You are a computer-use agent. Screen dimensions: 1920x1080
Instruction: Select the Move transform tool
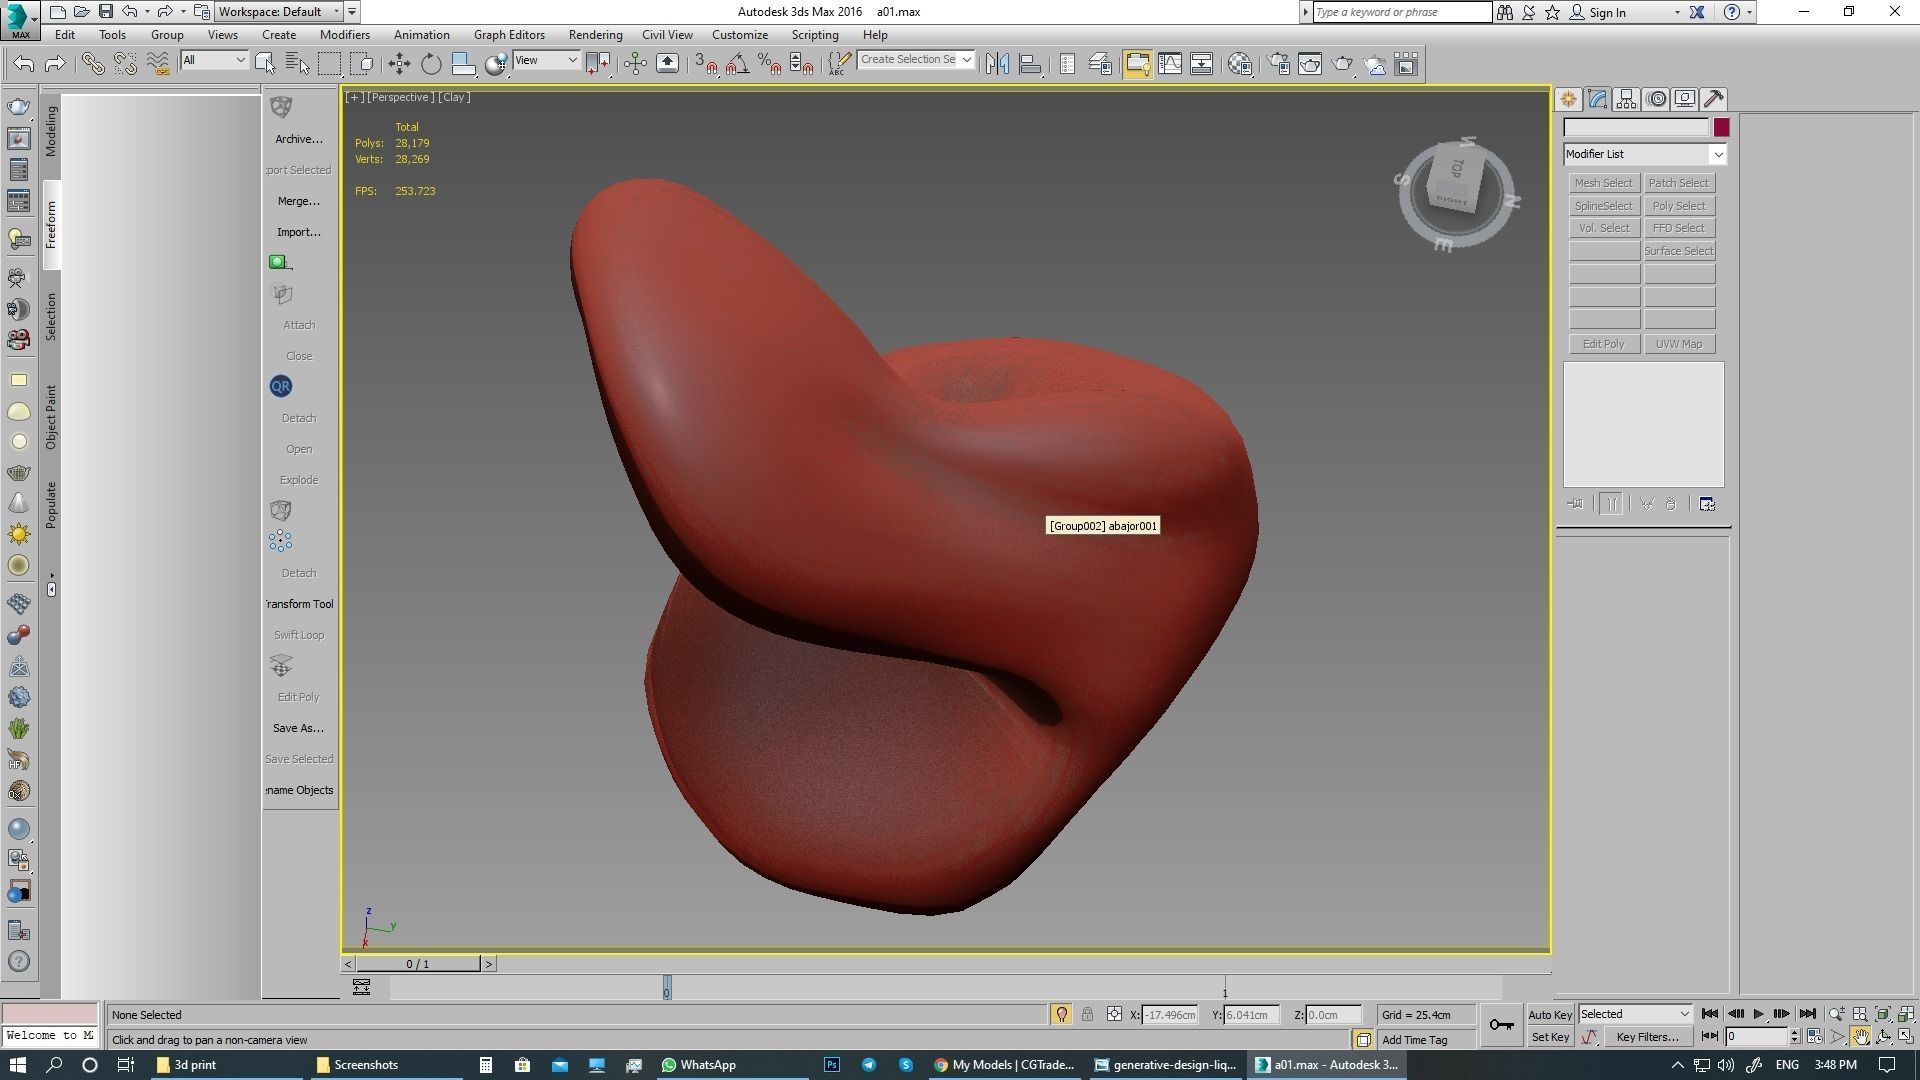(399, 64)
